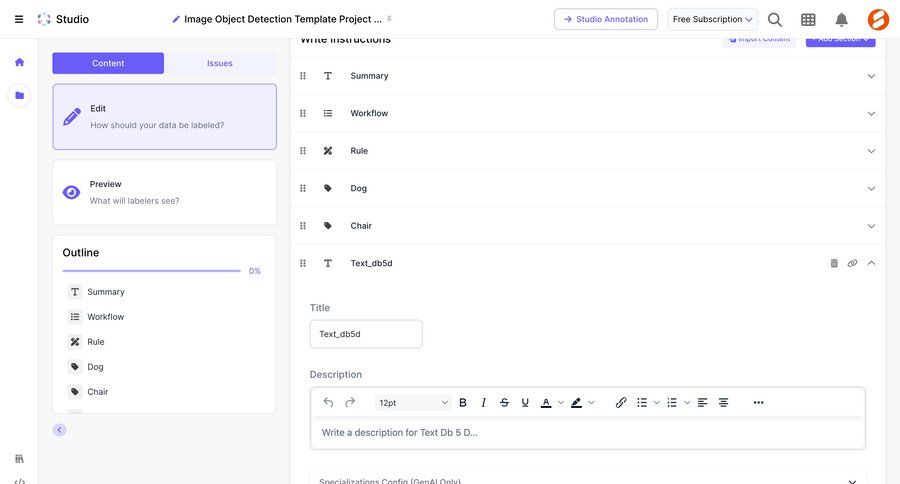Grab drag handle of Workflow row
The width and height of the screenshot is (900, 484).
pos(303,113)
